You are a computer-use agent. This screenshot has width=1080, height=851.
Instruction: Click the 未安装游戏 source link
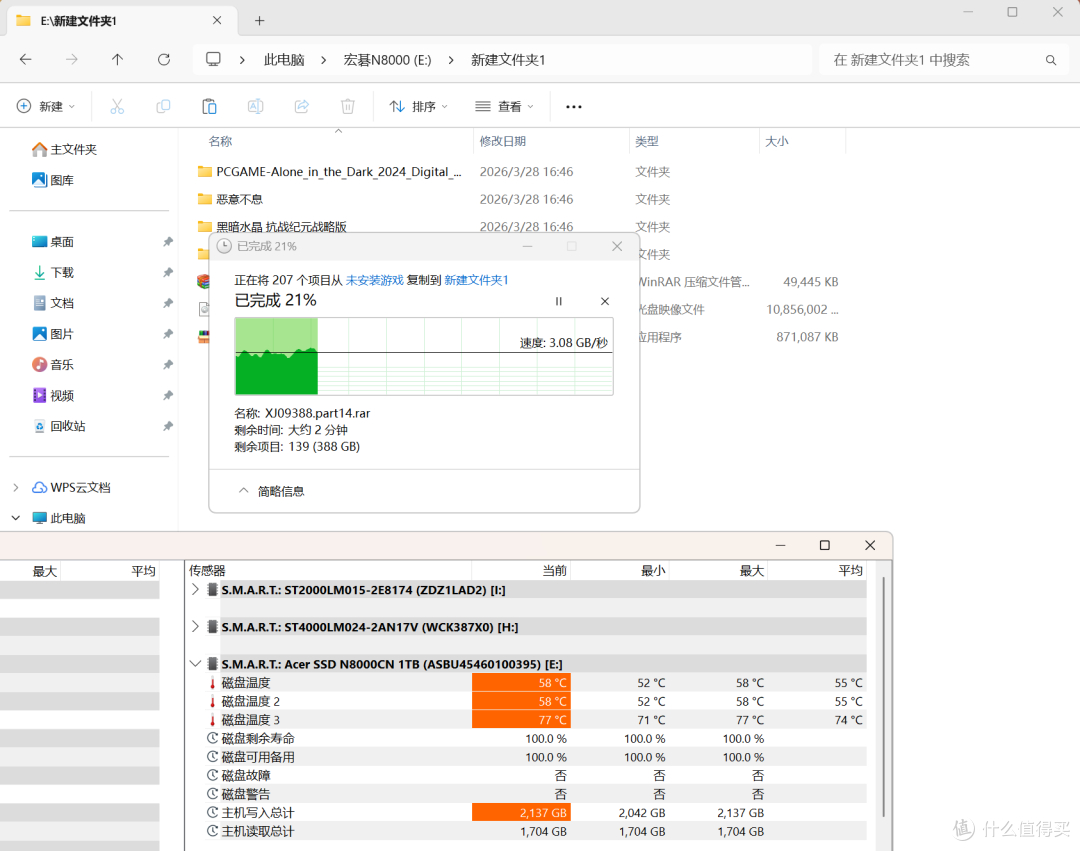tap(374, 280)
